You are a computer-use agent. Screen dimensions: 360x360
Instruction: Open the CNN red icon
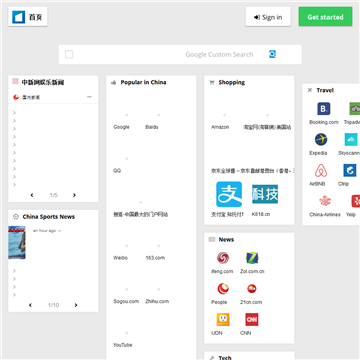click(252, 319)
